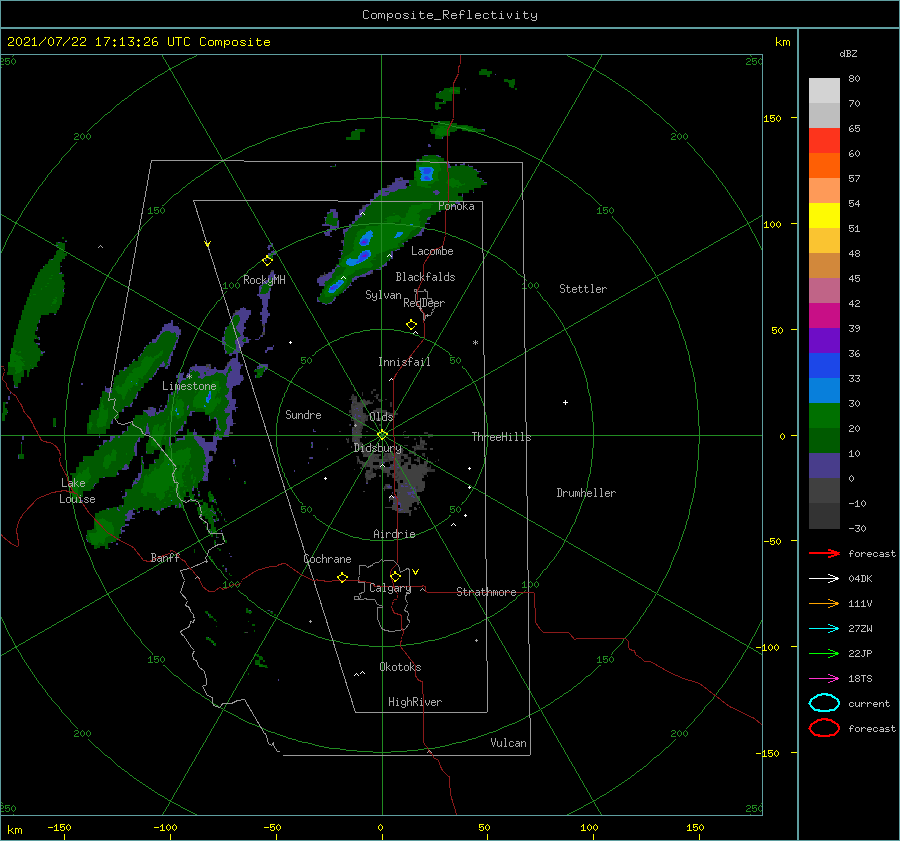Click the Cochrane city label
Image resolution: width=900 pixels, height=841 pixels.
[x=327, y=559]
